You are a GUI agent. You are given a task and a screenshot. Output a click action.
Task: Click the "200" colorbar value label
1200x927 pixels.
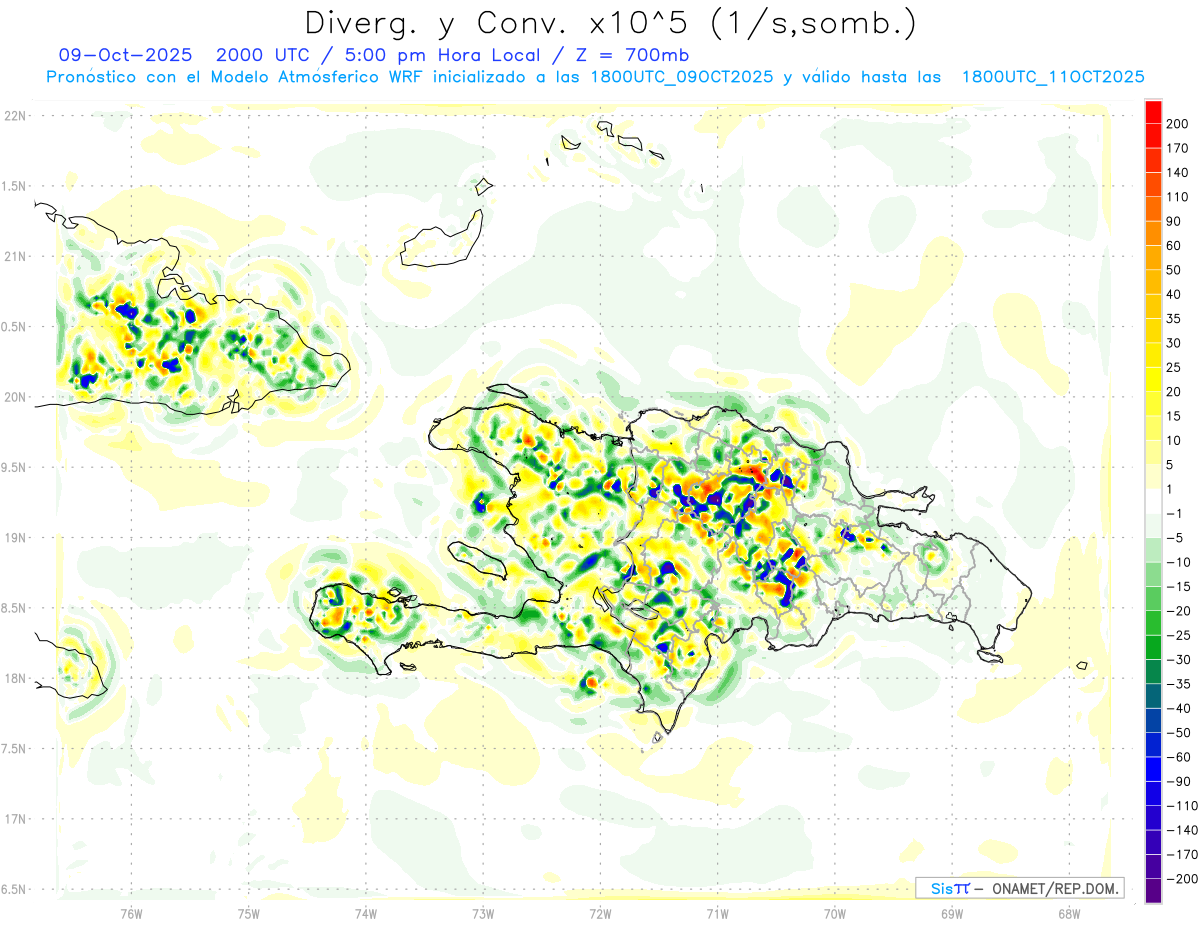(1177, 124)
